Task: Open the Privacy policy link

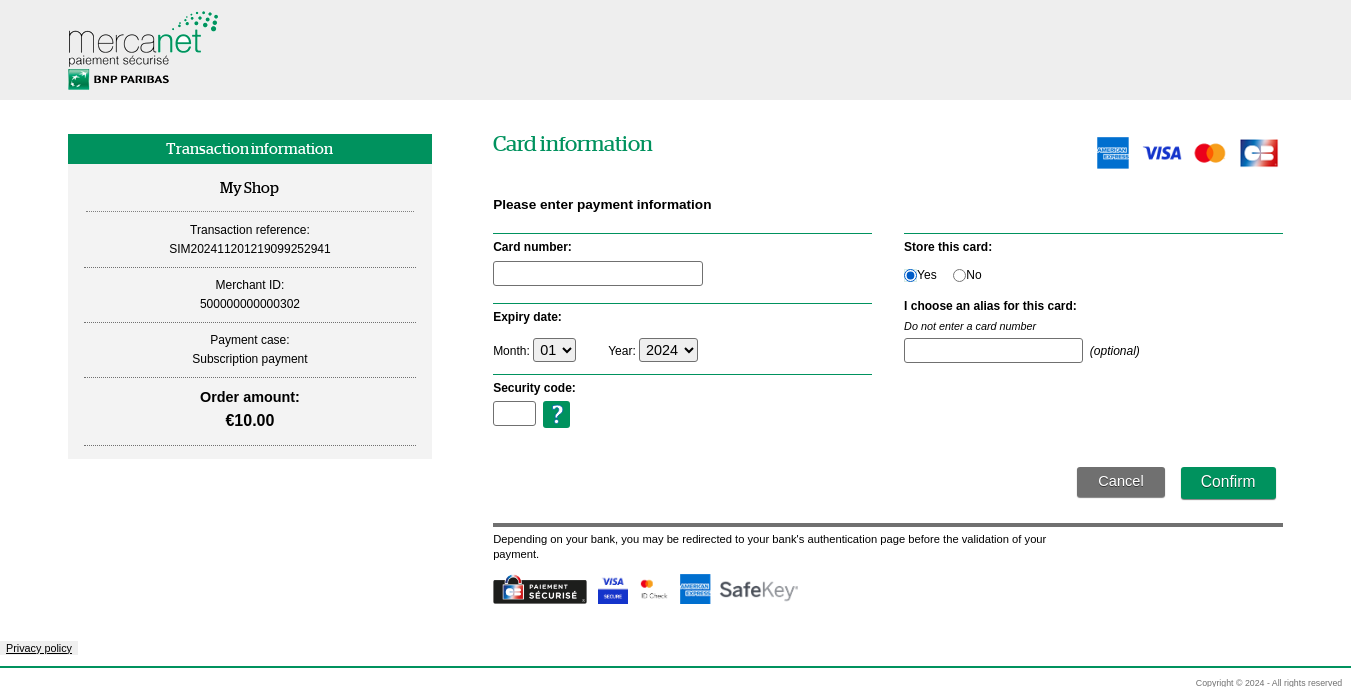Action: pos(39,648)
